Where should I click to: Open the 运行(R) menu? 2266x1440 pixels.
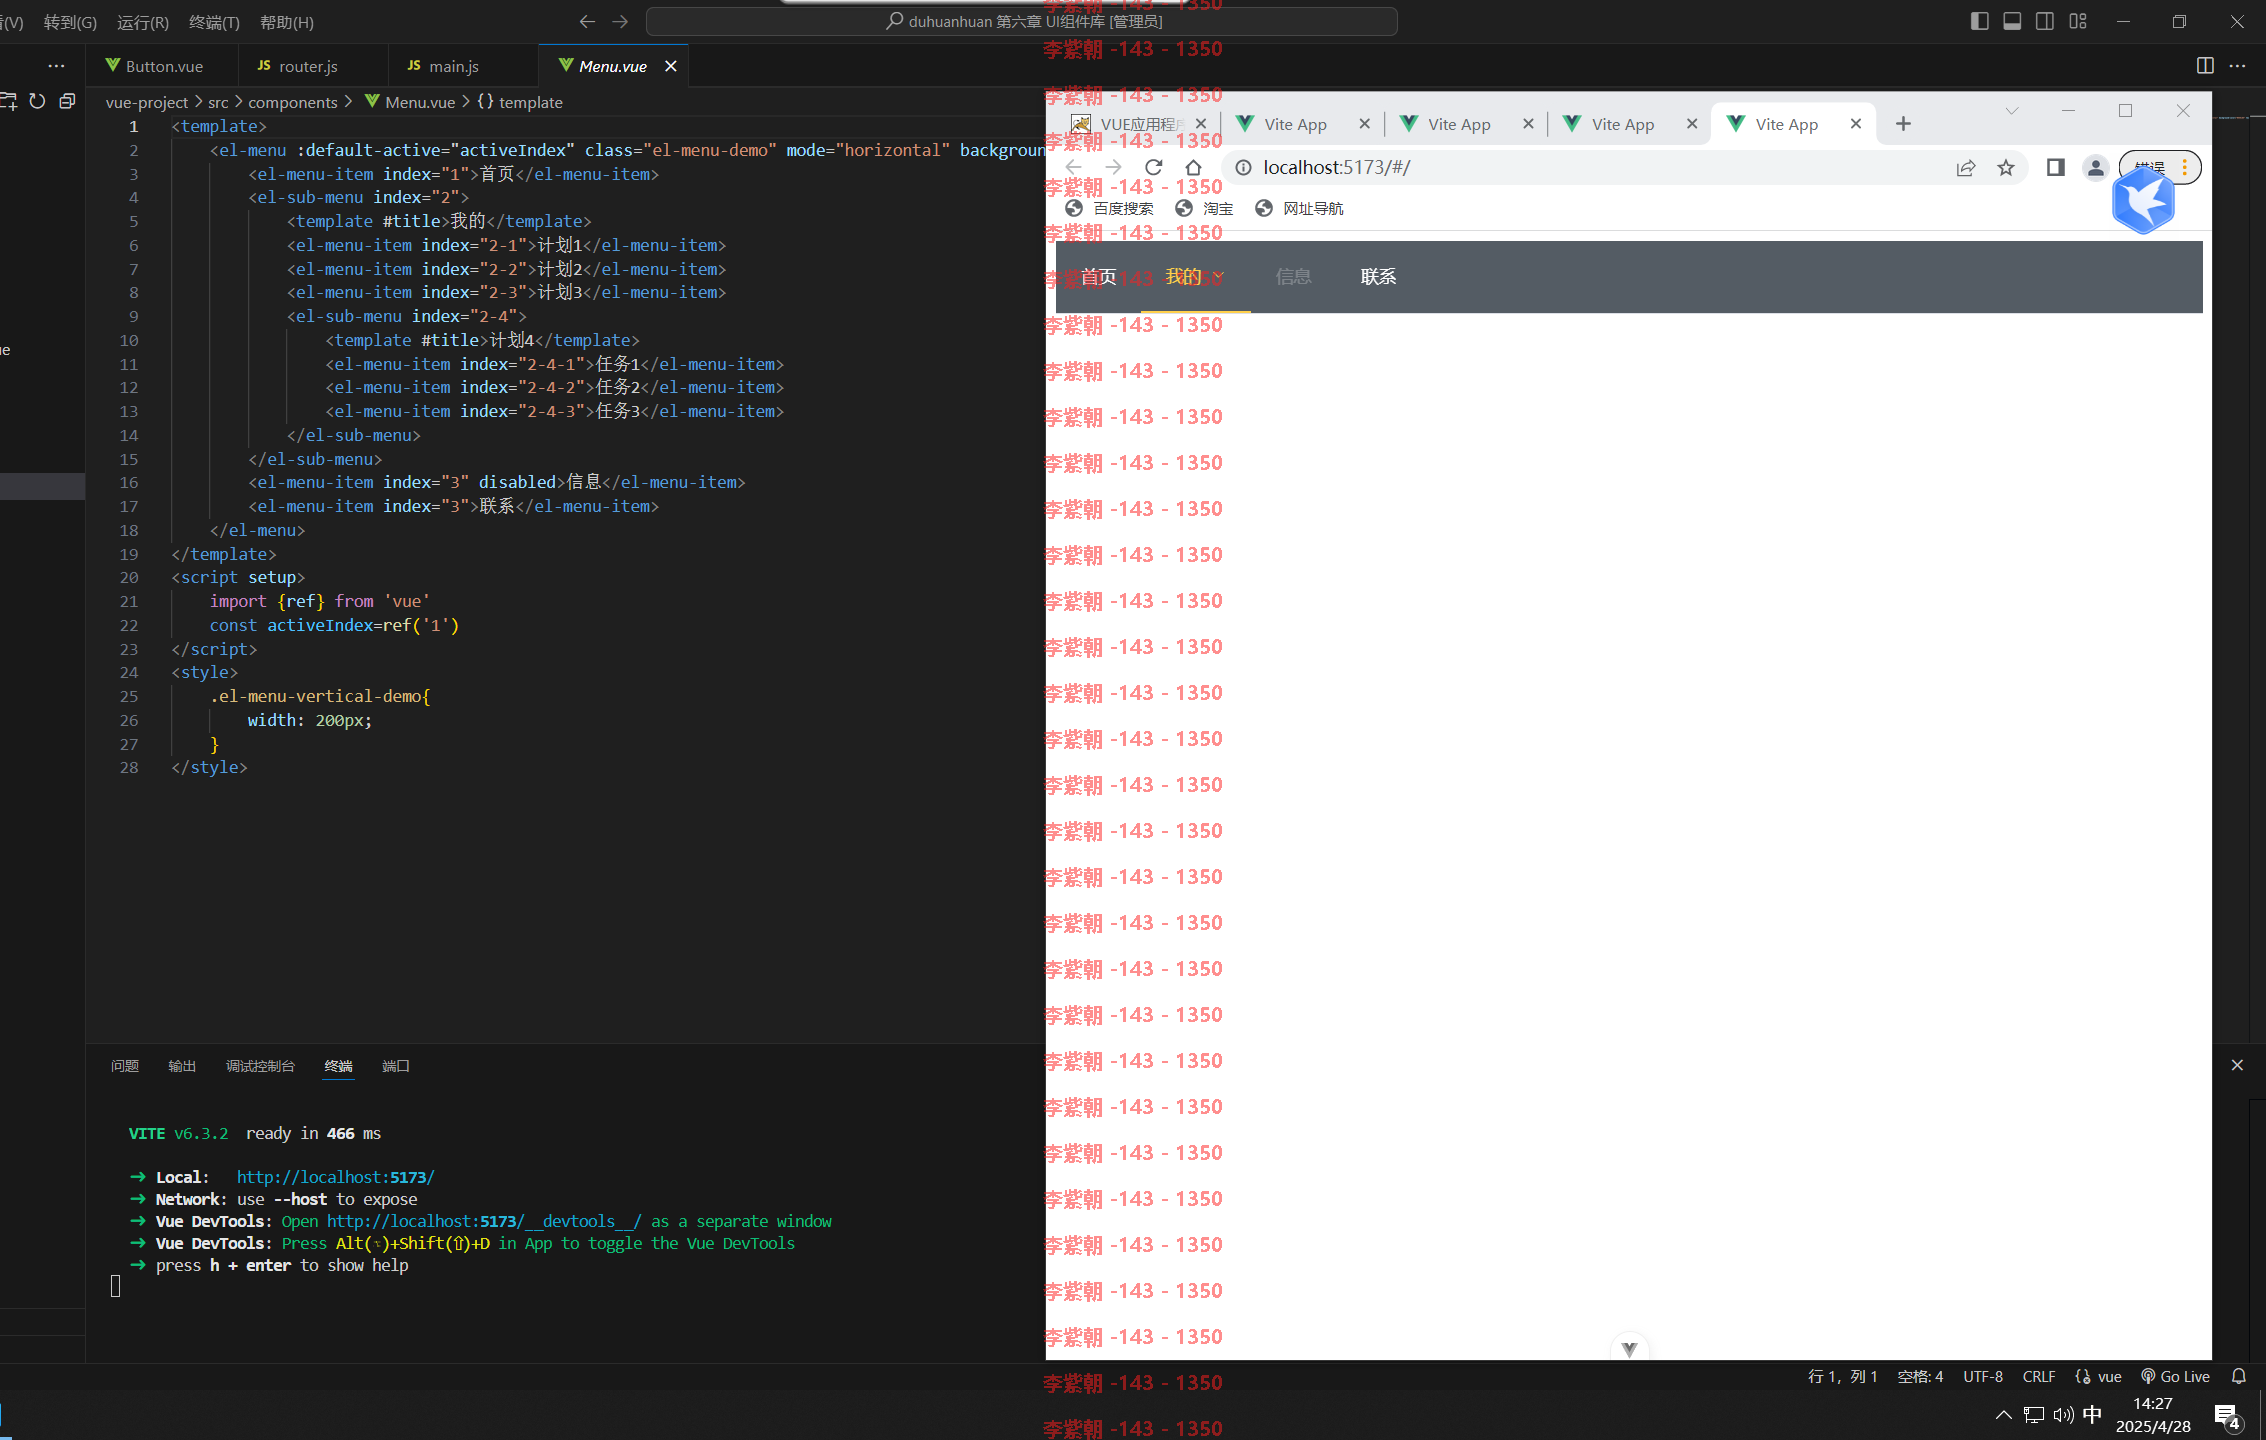143,22
